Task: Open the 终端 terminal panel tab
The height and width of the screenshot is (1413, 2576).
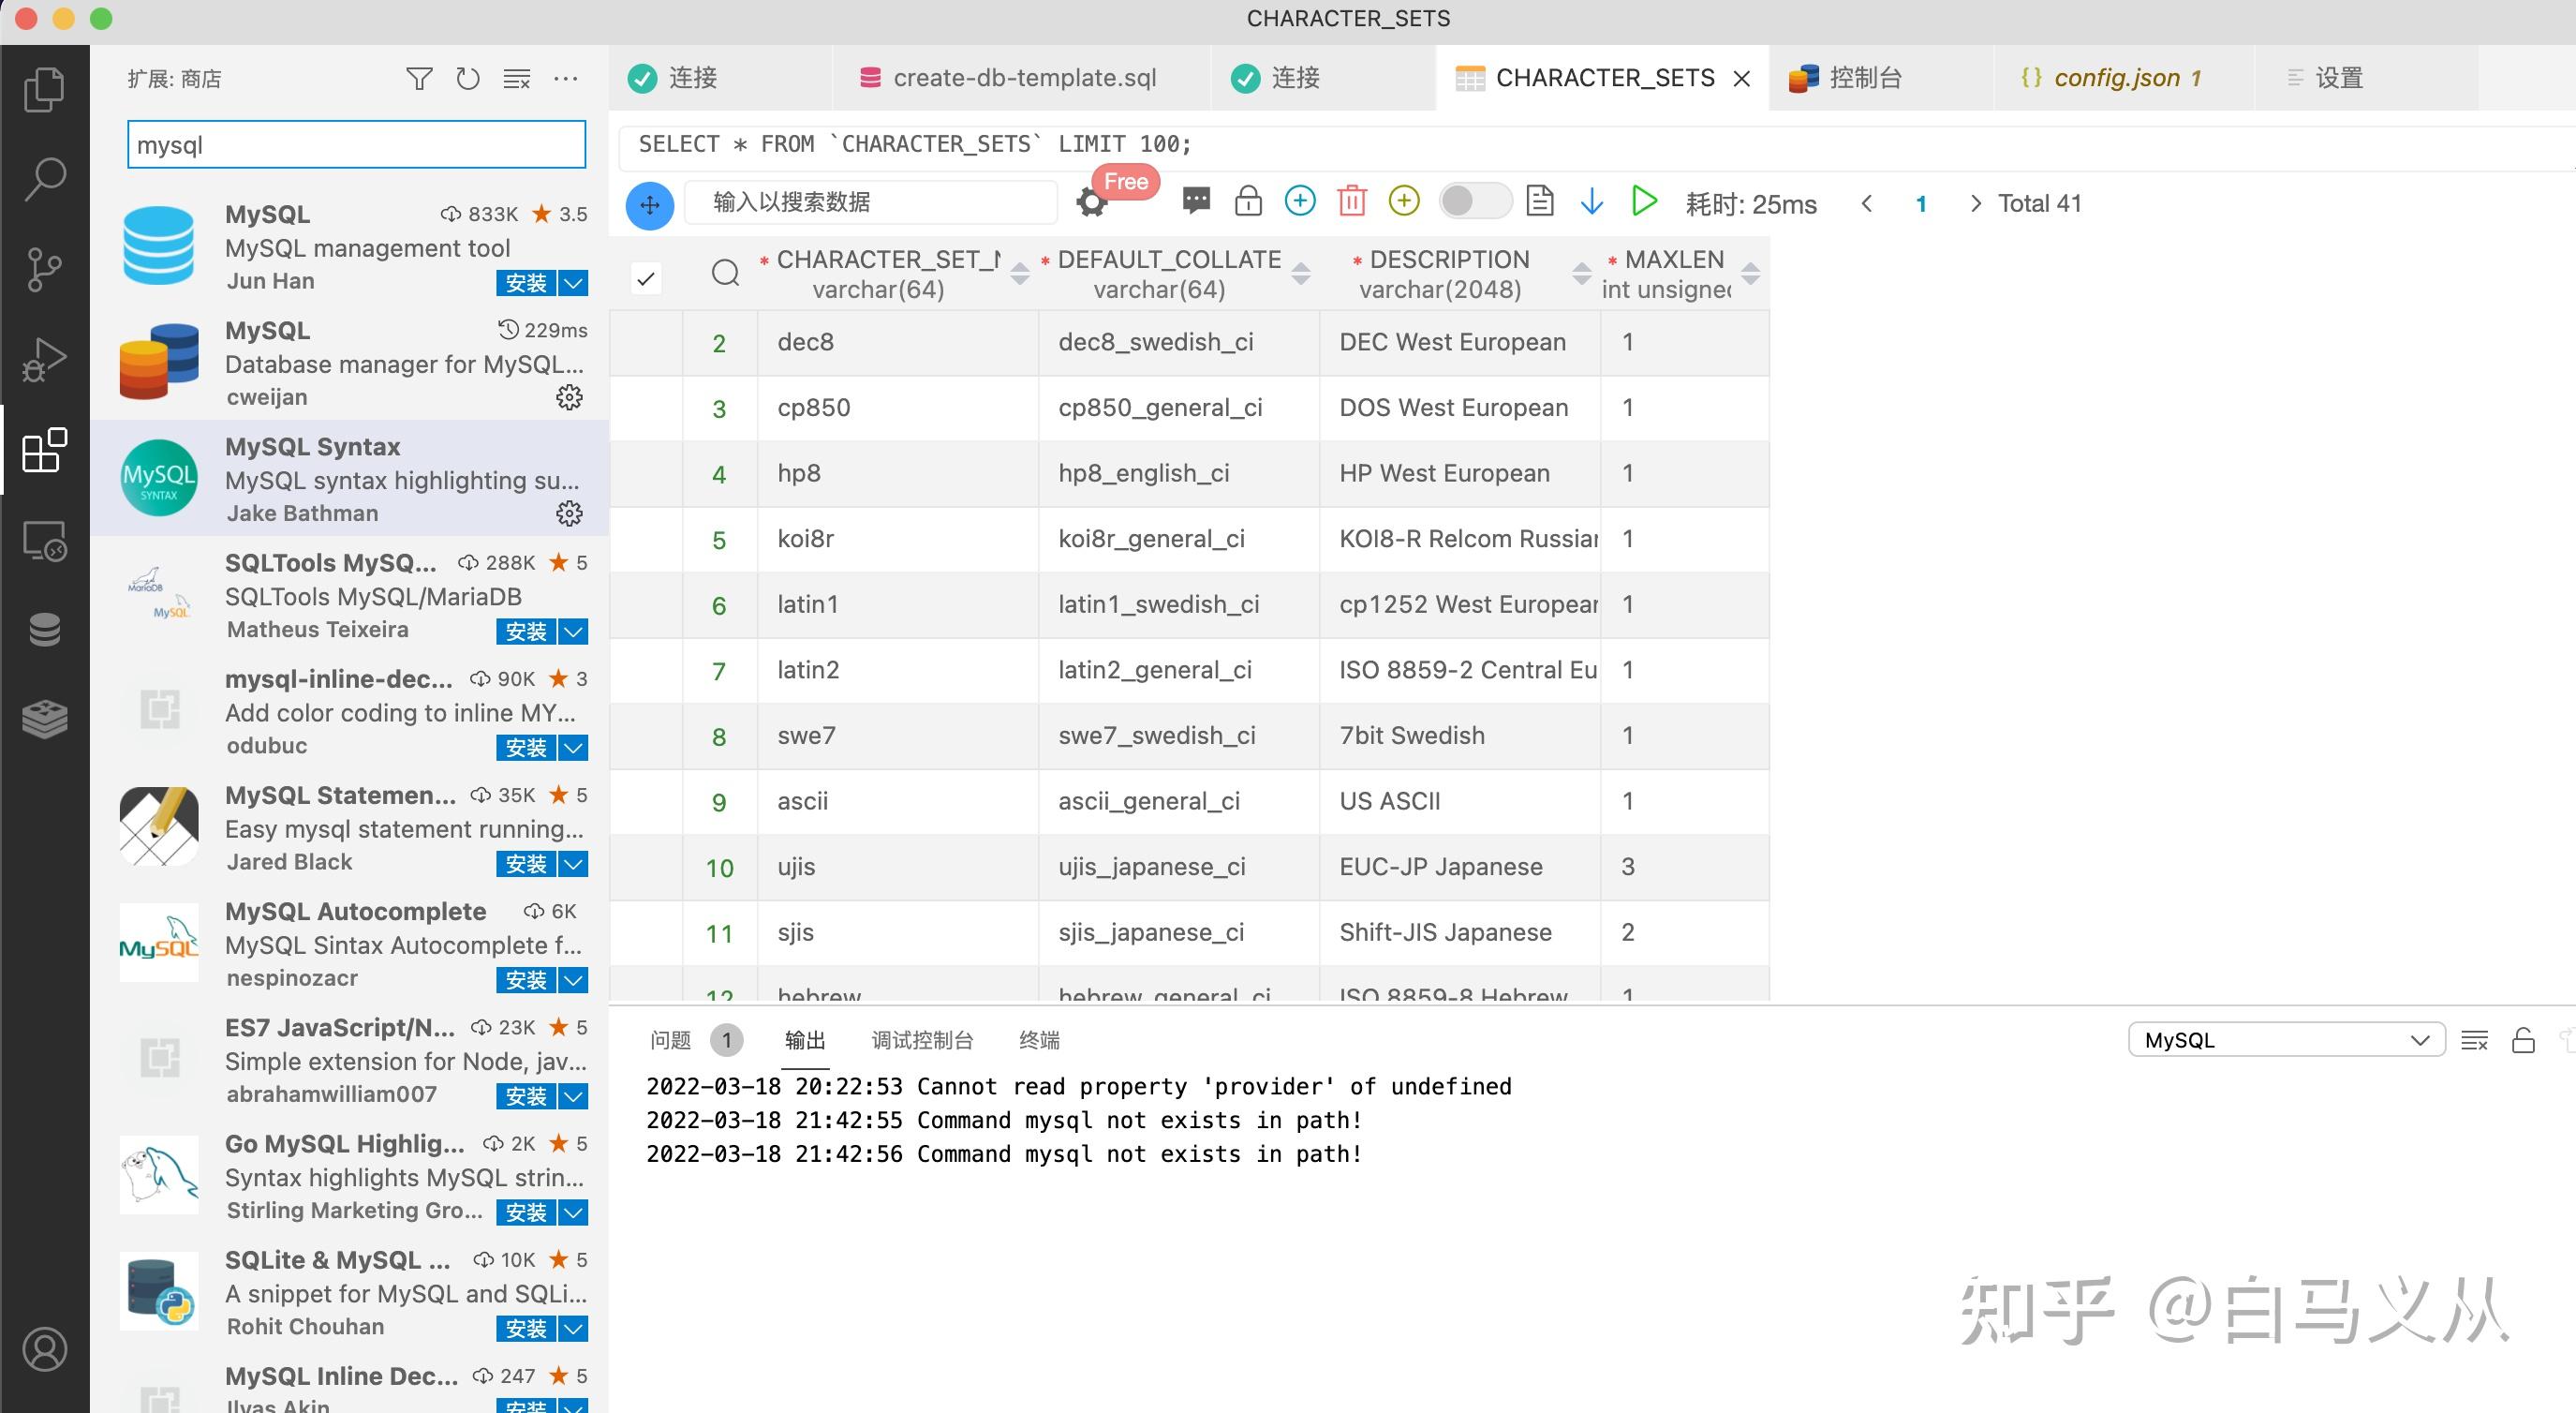Action: (1039, 1040)
